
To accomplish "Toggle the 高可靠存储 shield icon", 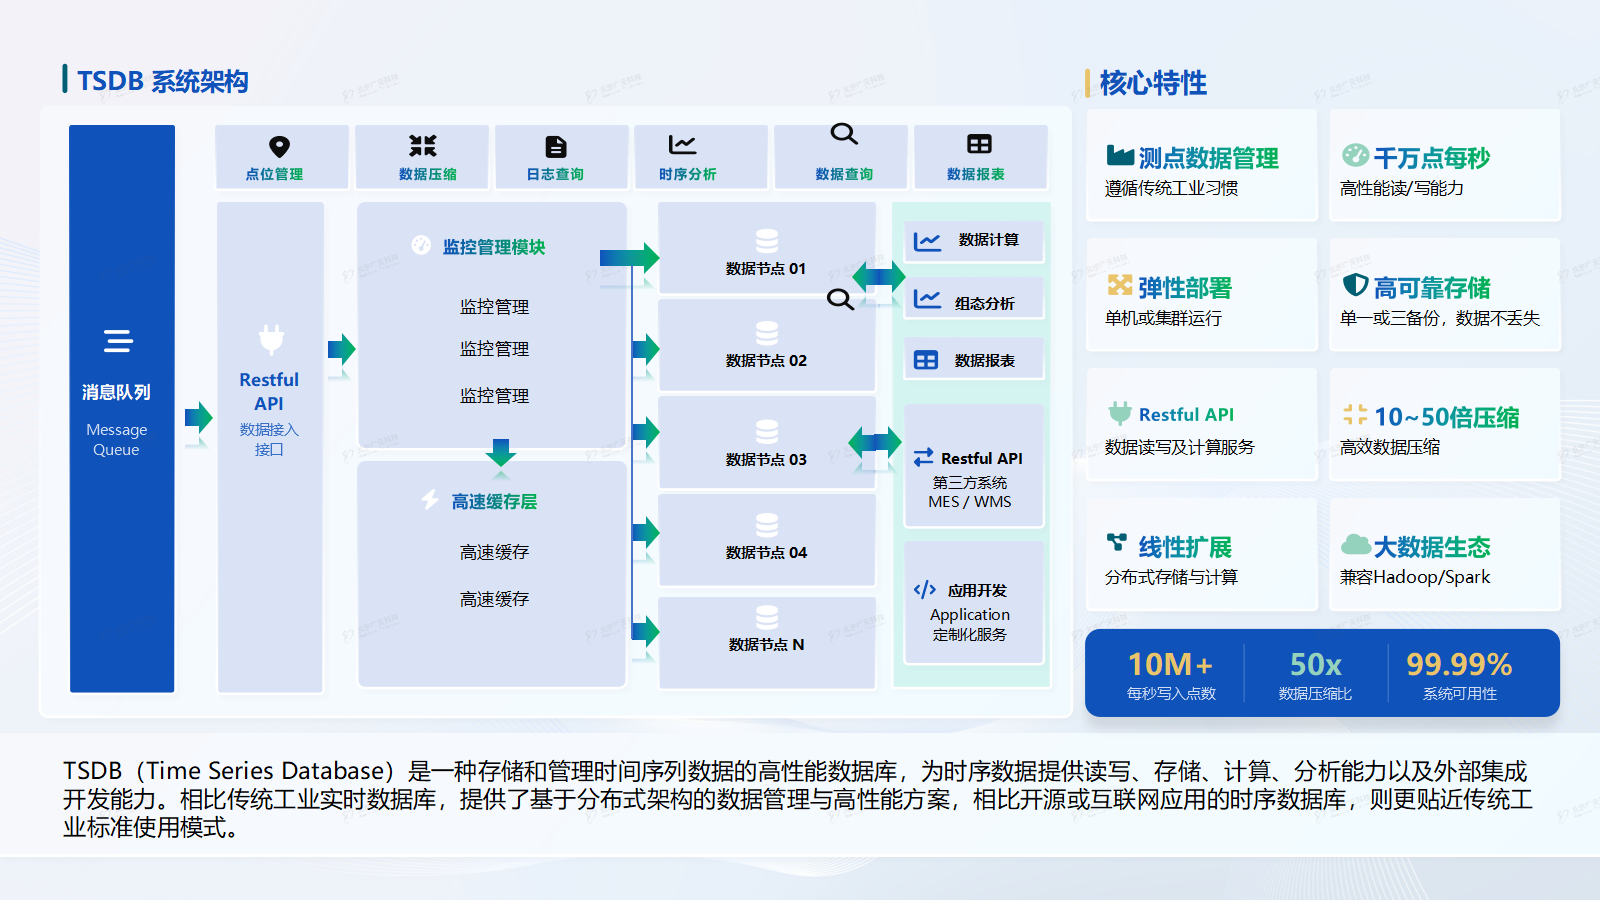I will pos(1355,285).
